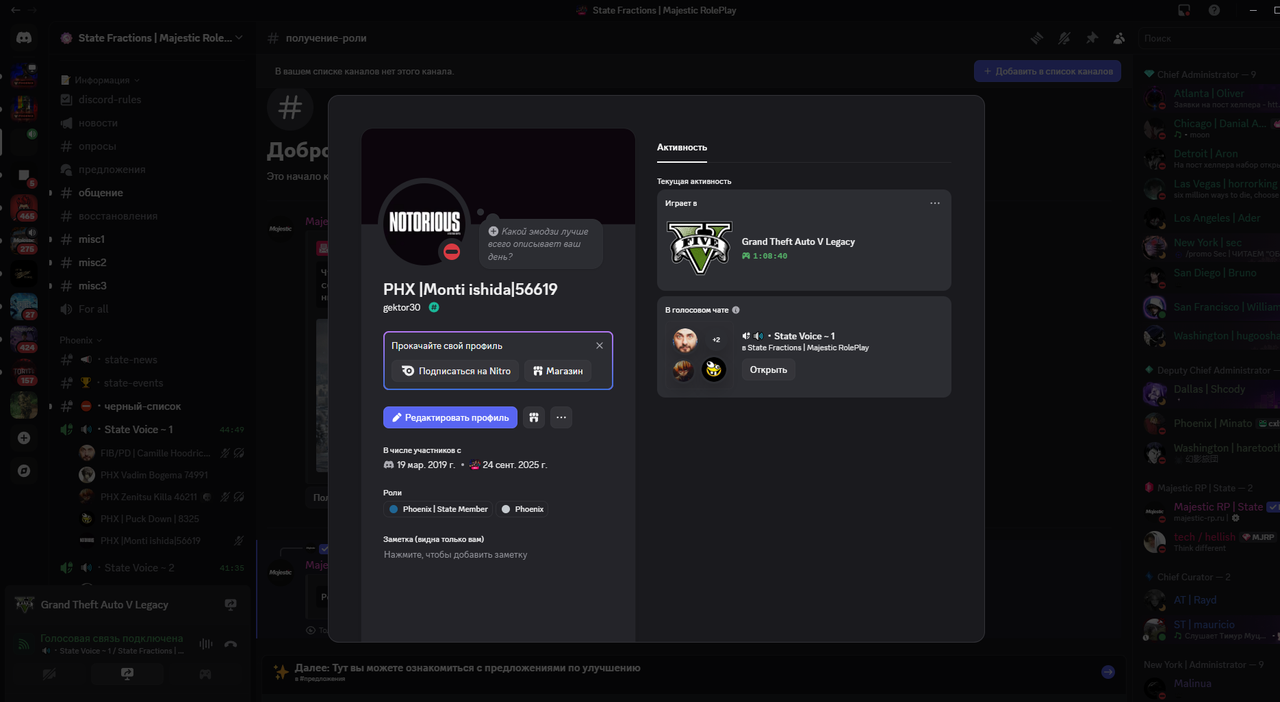Collapse the Phoenix channel category
This screenshot has height=702, width=1280.
pyautogui.click(x=81, y=340)
